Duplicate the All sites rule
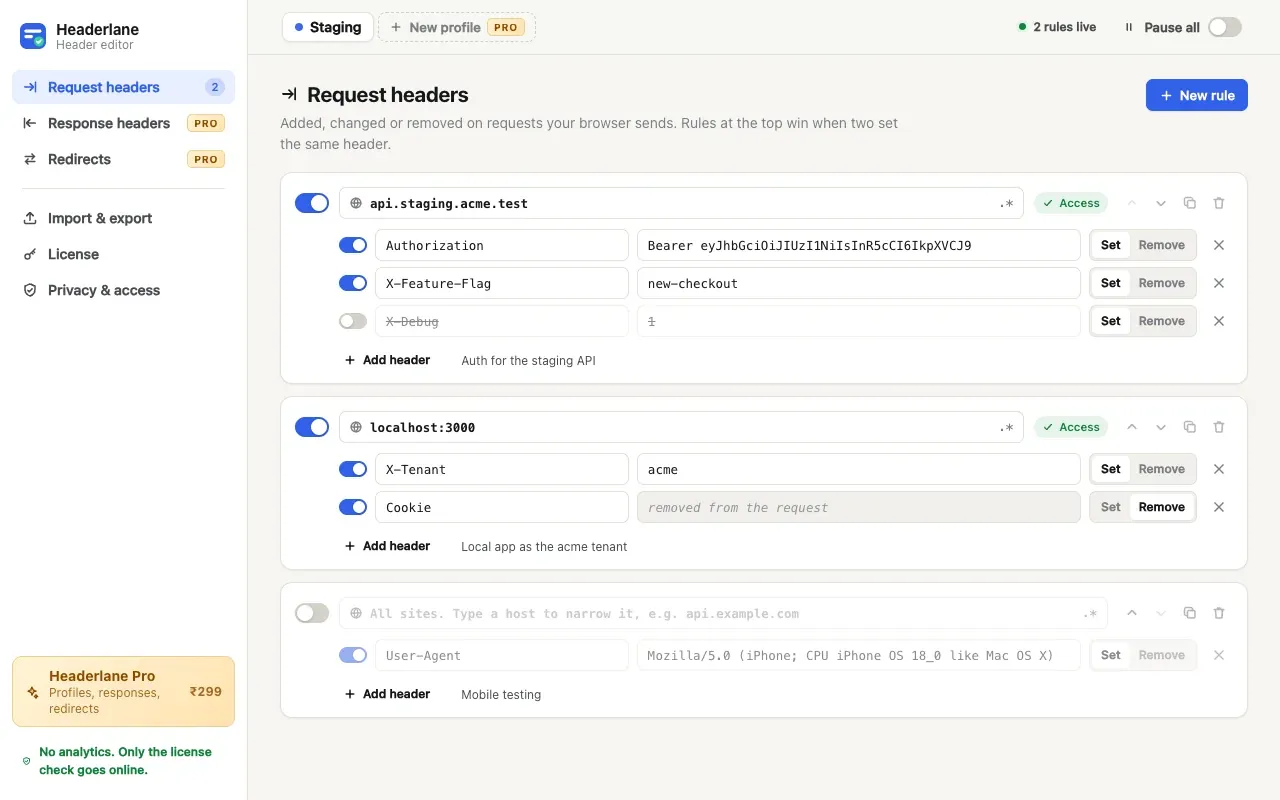The height and width of the screenshot is (800, 1280). pyautogui.click(x=1190, y=613)
